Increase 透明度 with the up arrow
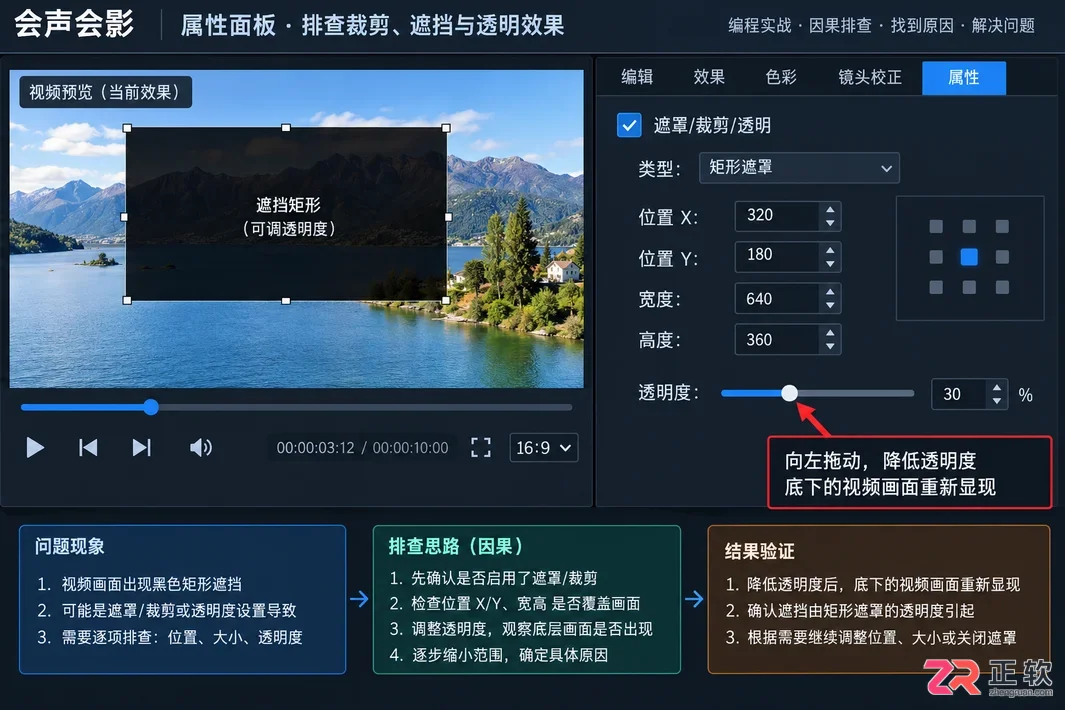The width and height of the screenshot is (1065, 710). pyautogui.click(x=996, y=387)
